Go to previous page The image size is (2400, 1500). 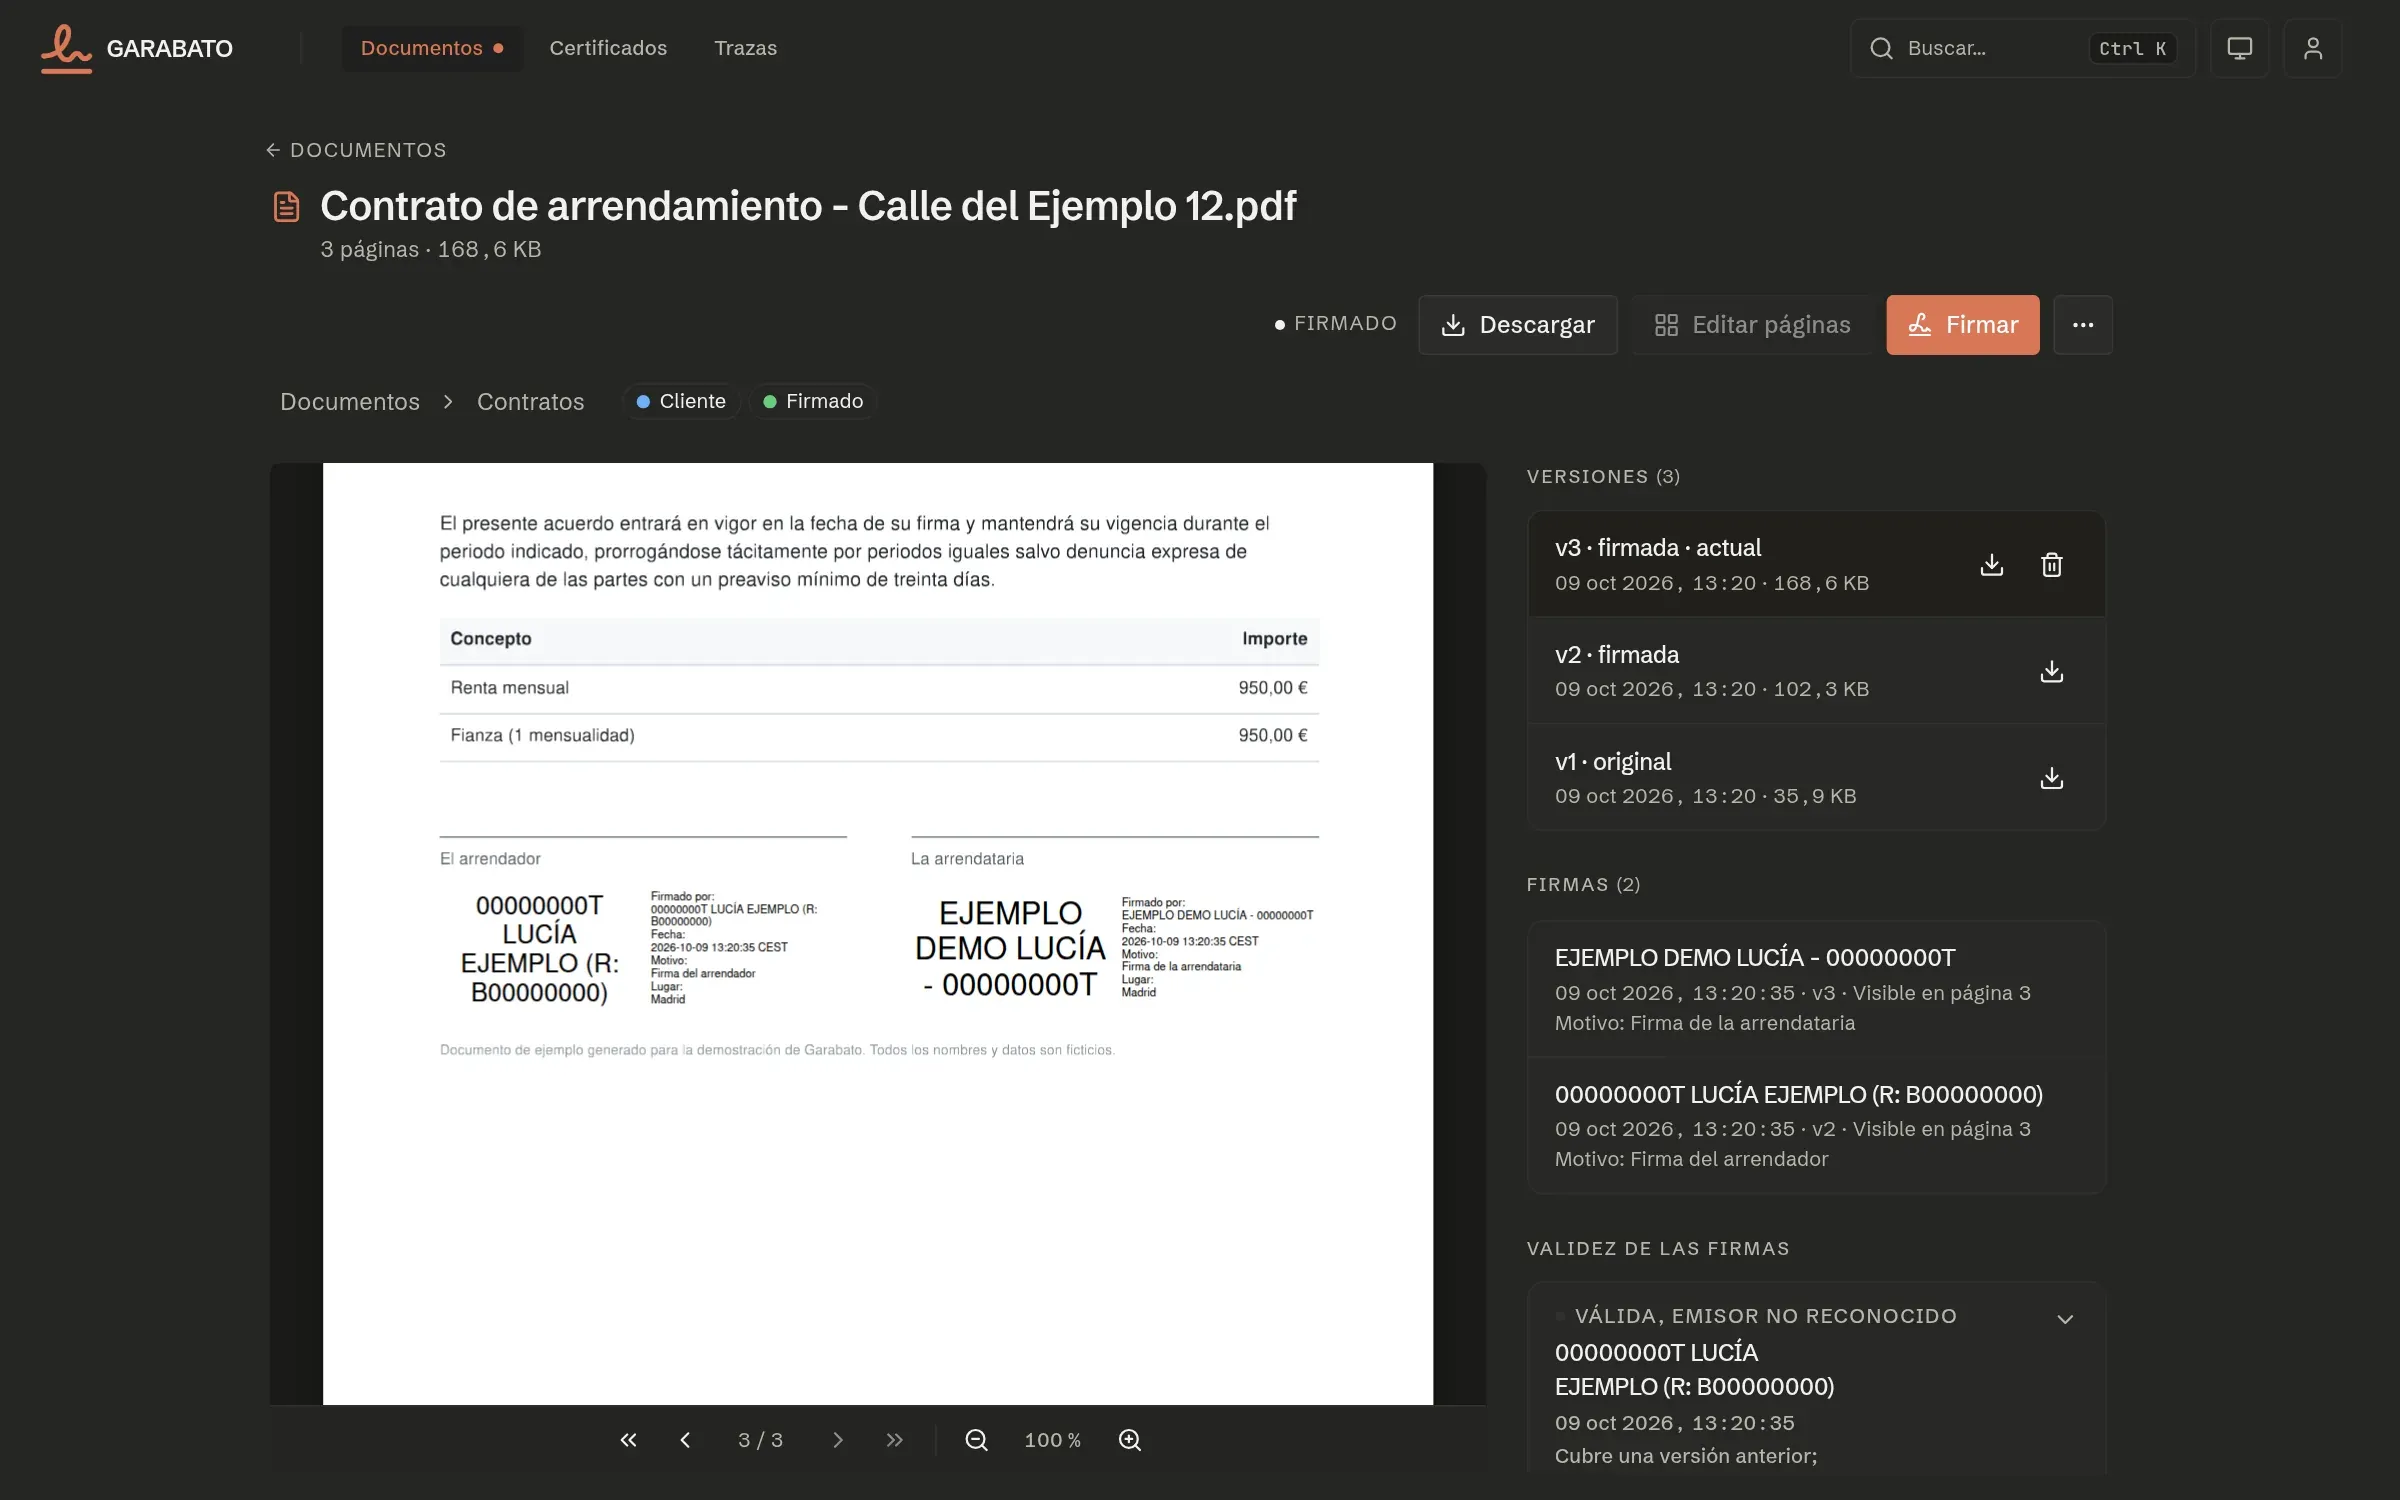tap(685, 1440)
